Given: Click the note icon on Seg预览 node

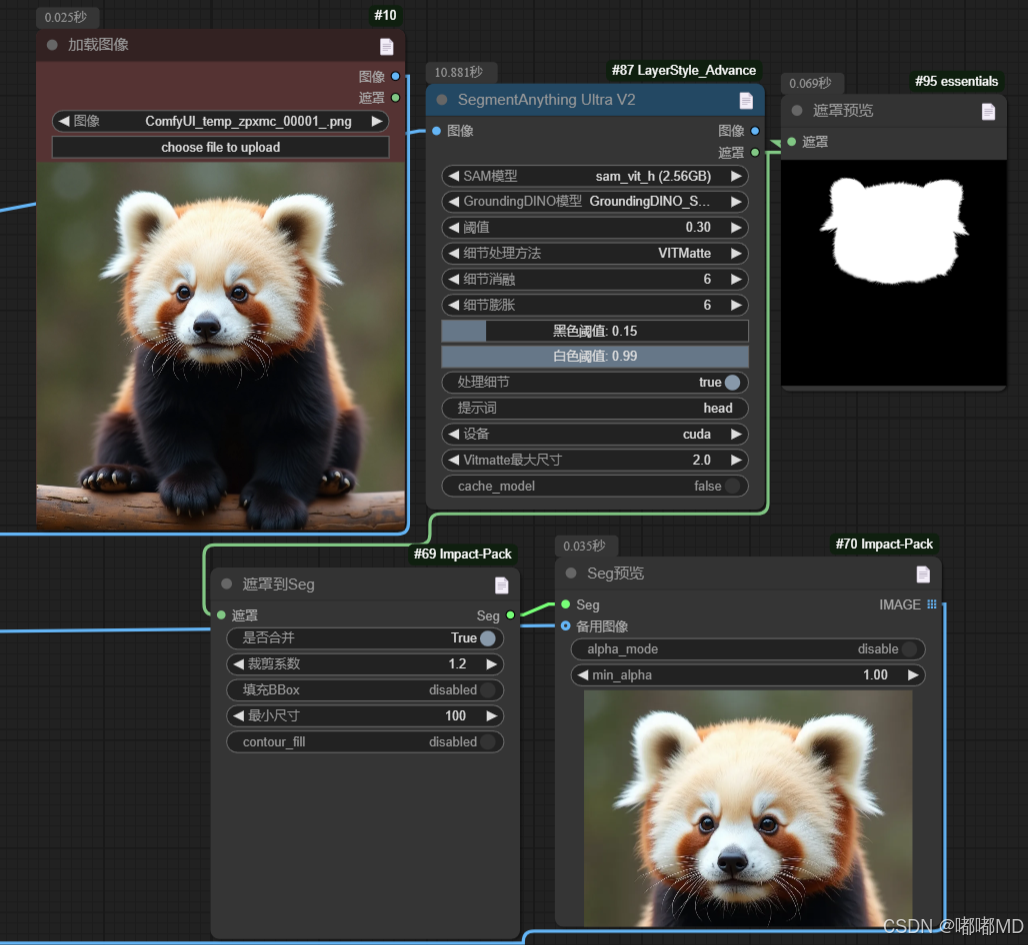Looking at the screenshot, I should [x=923, y=574].
